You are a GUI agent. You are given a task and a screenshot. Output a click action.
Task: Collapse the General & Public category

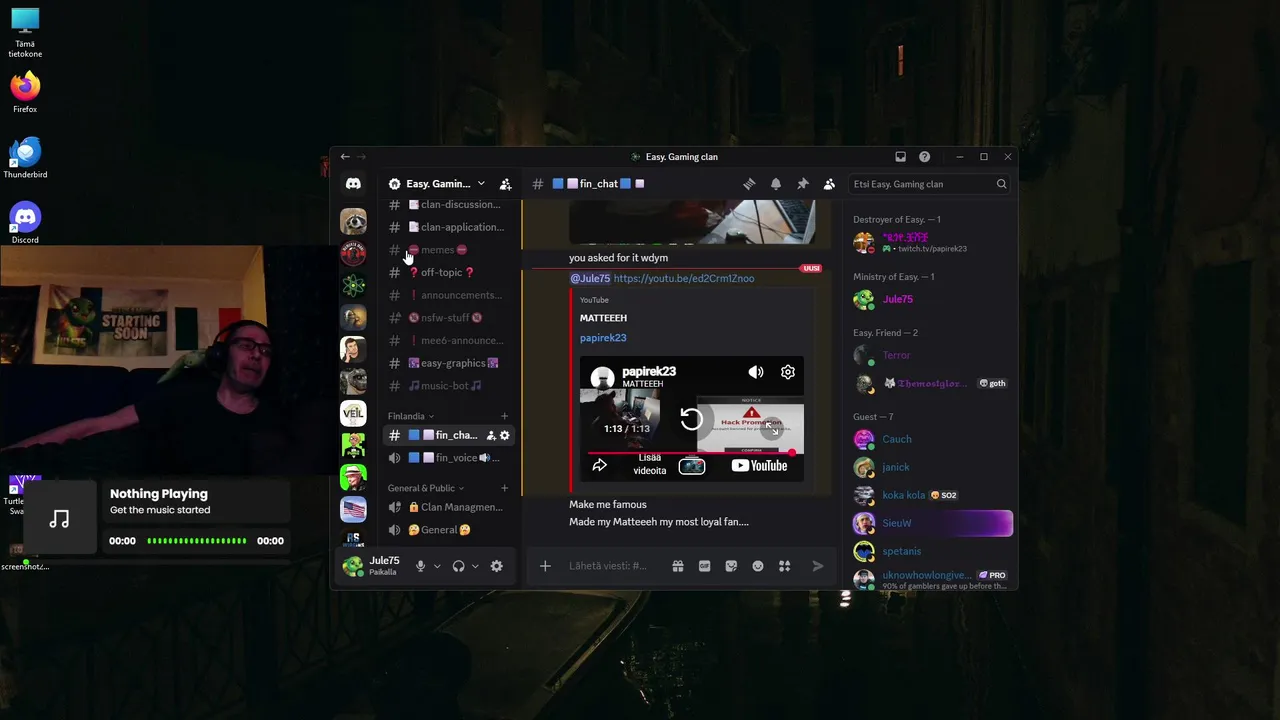[426, 488]
